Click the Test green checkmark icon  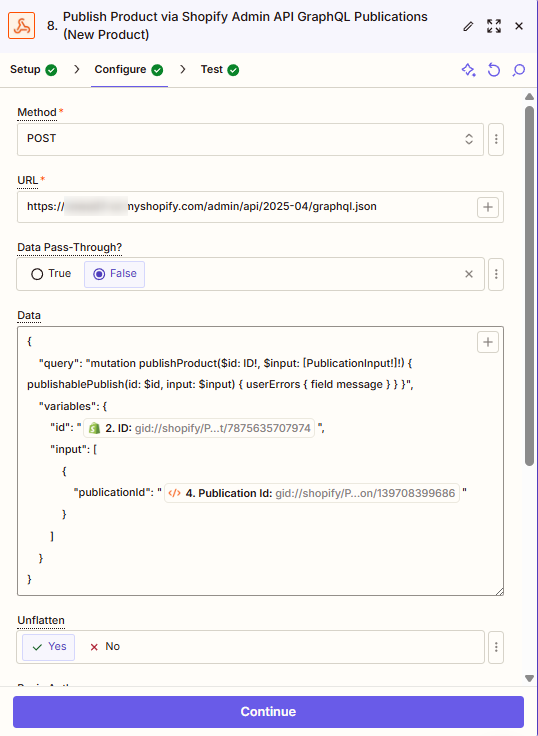[x=233, y=70]
